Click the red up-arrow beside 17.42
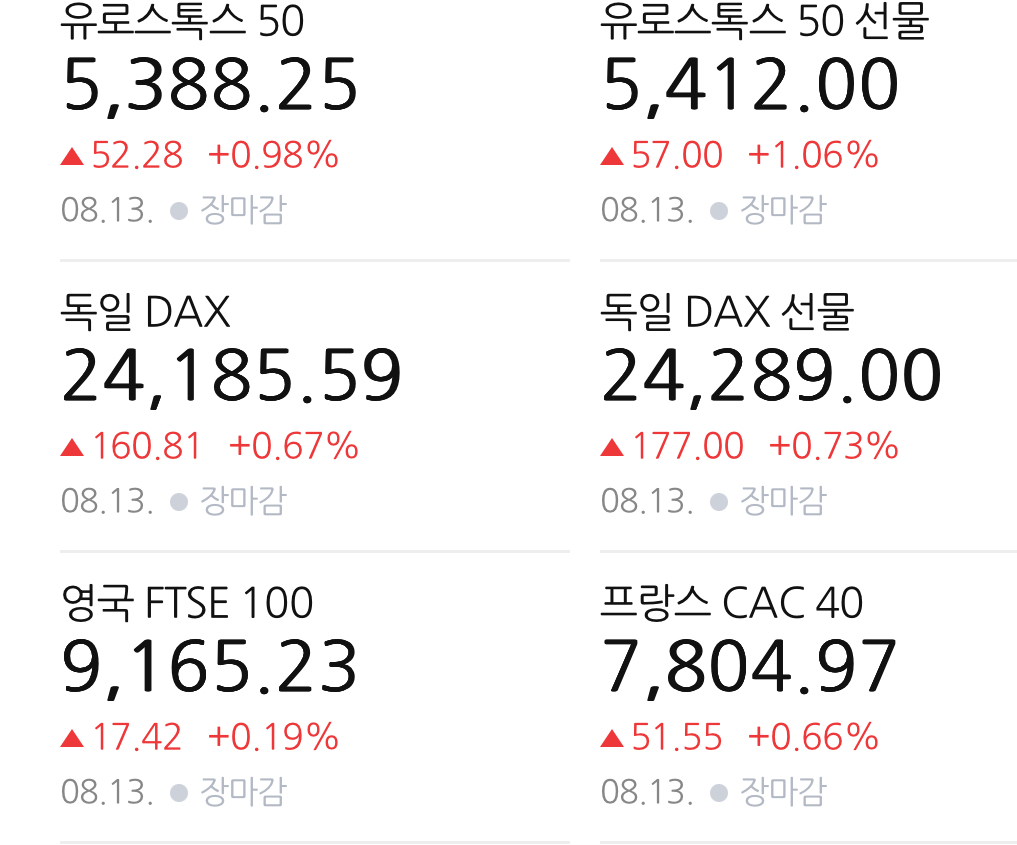Viewport: 1017px width, 845px height. pyautogui.click(x=72, y=739)
